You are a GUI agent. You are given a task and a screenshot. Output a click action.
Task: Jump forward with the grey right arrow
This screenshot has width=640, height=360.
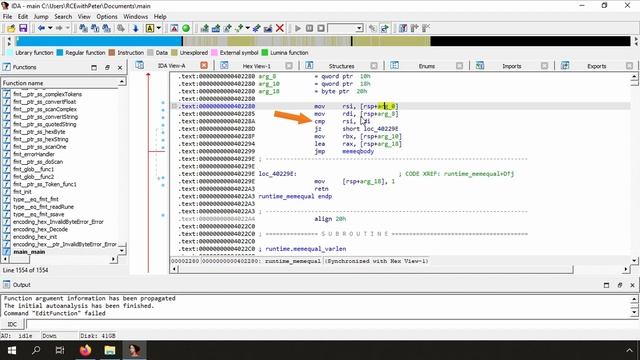59,28
